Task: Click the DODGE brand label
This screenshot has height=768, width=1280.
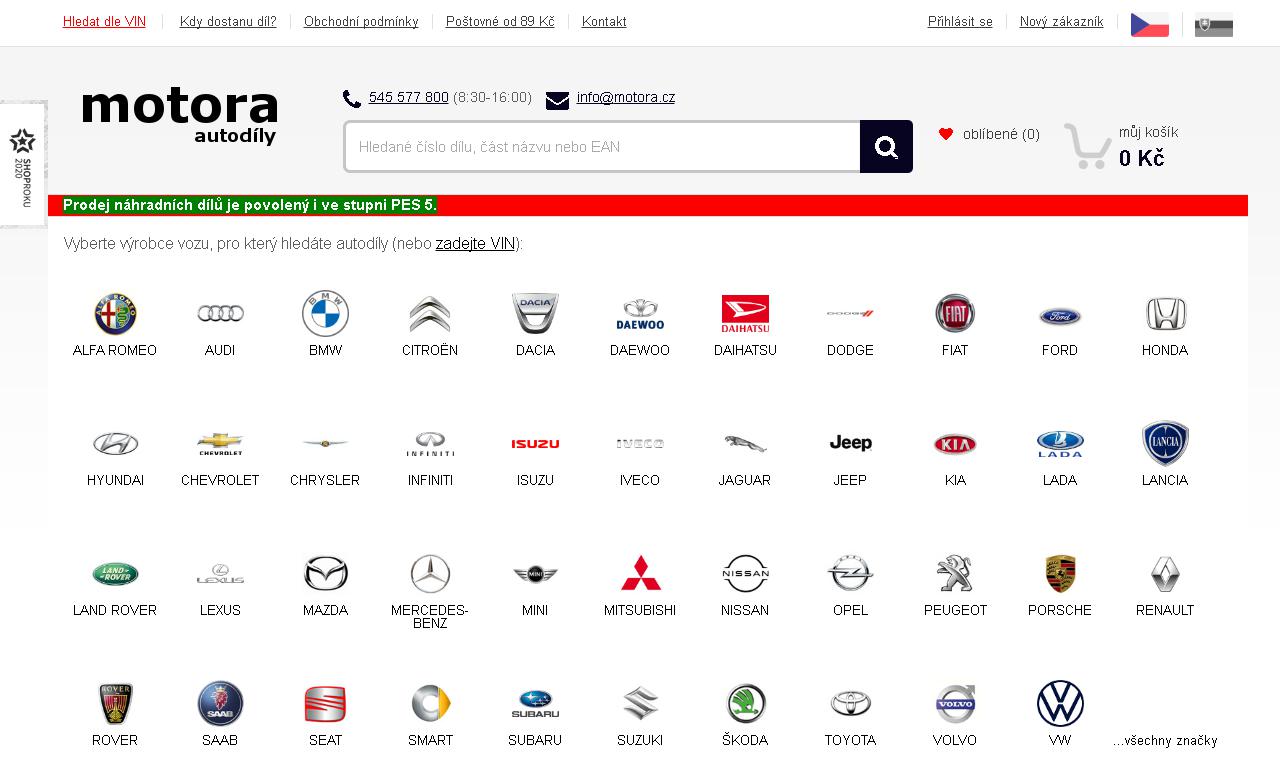Action: click(850, 350)
